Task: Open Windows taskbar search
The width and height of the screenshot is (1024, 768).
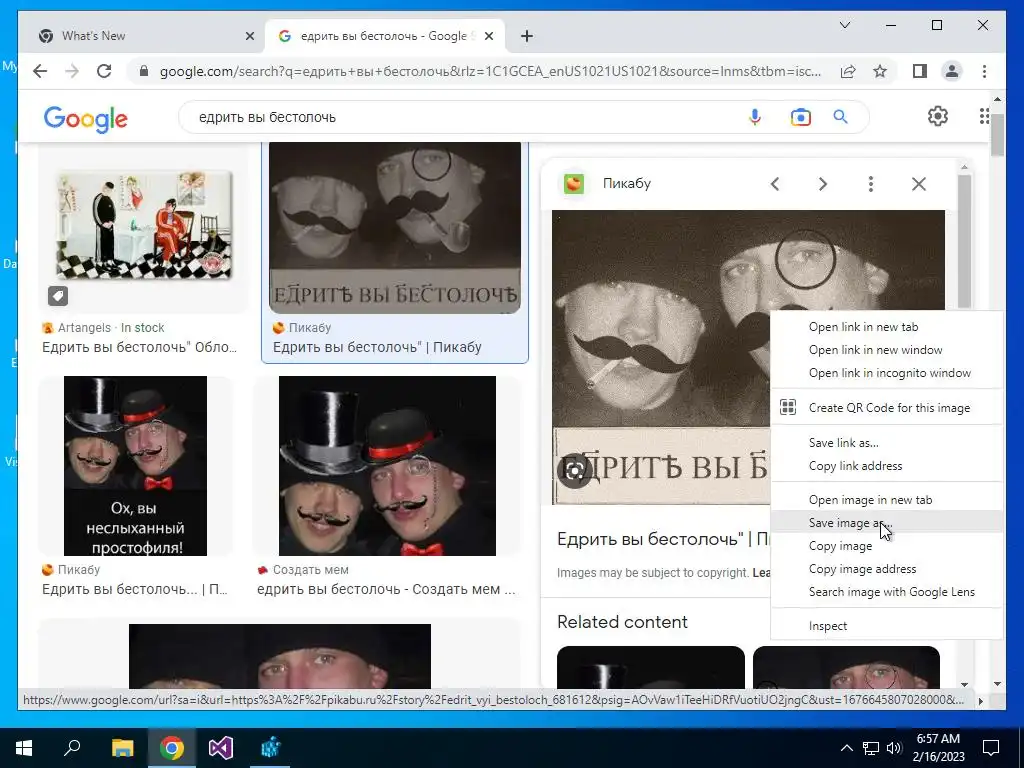Action: (x=72, y=748)
